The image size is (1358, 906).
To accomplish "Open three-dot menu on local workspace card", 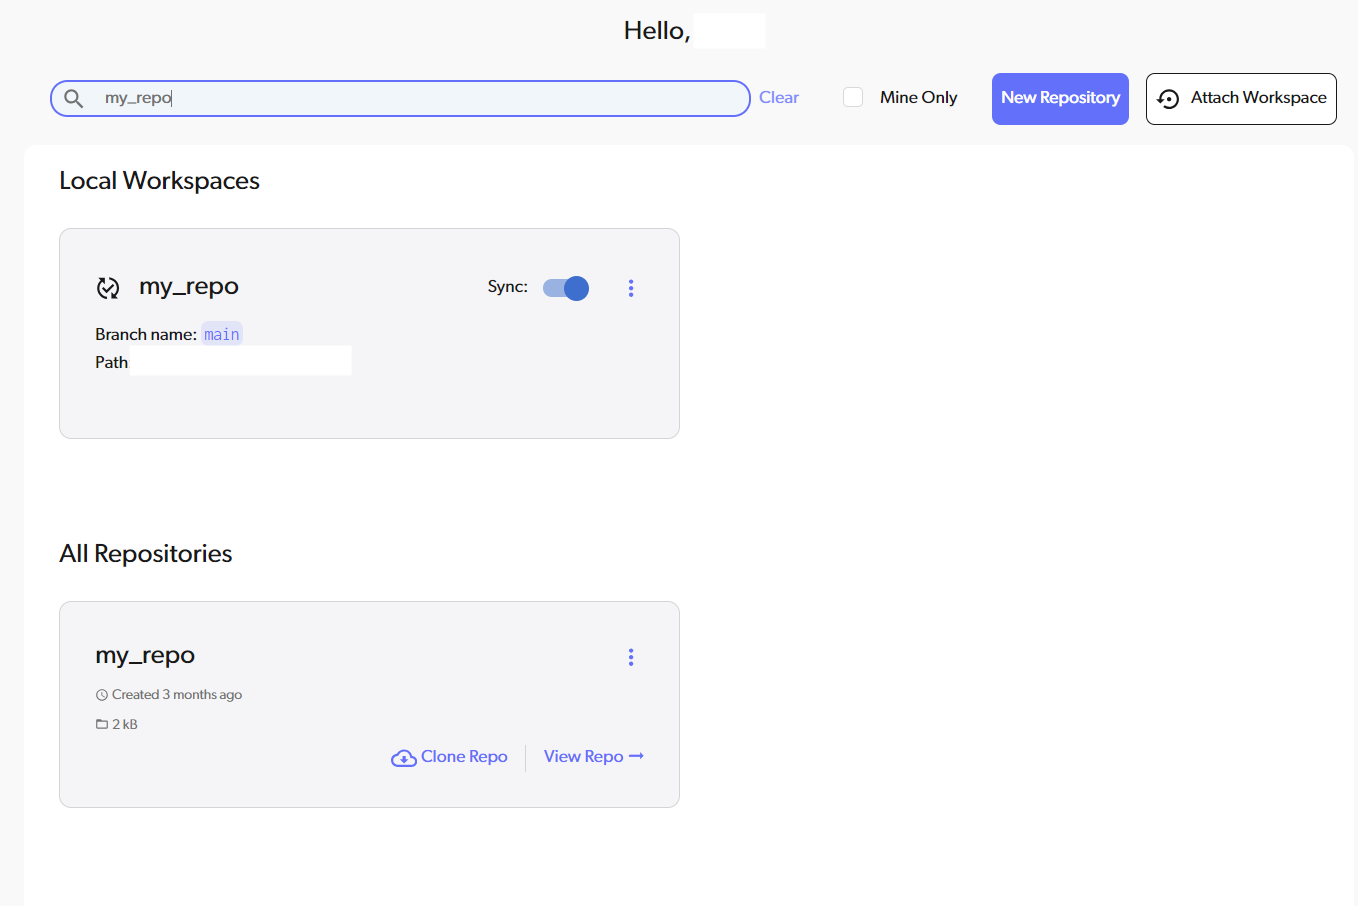I will pos(631,288).
